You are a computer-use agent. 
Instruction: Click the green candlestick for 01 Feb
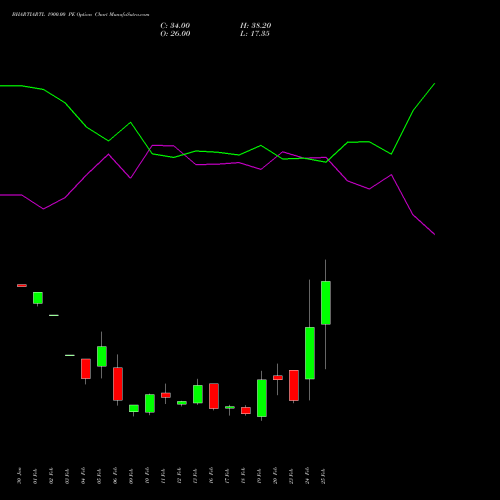pos(38,298)
